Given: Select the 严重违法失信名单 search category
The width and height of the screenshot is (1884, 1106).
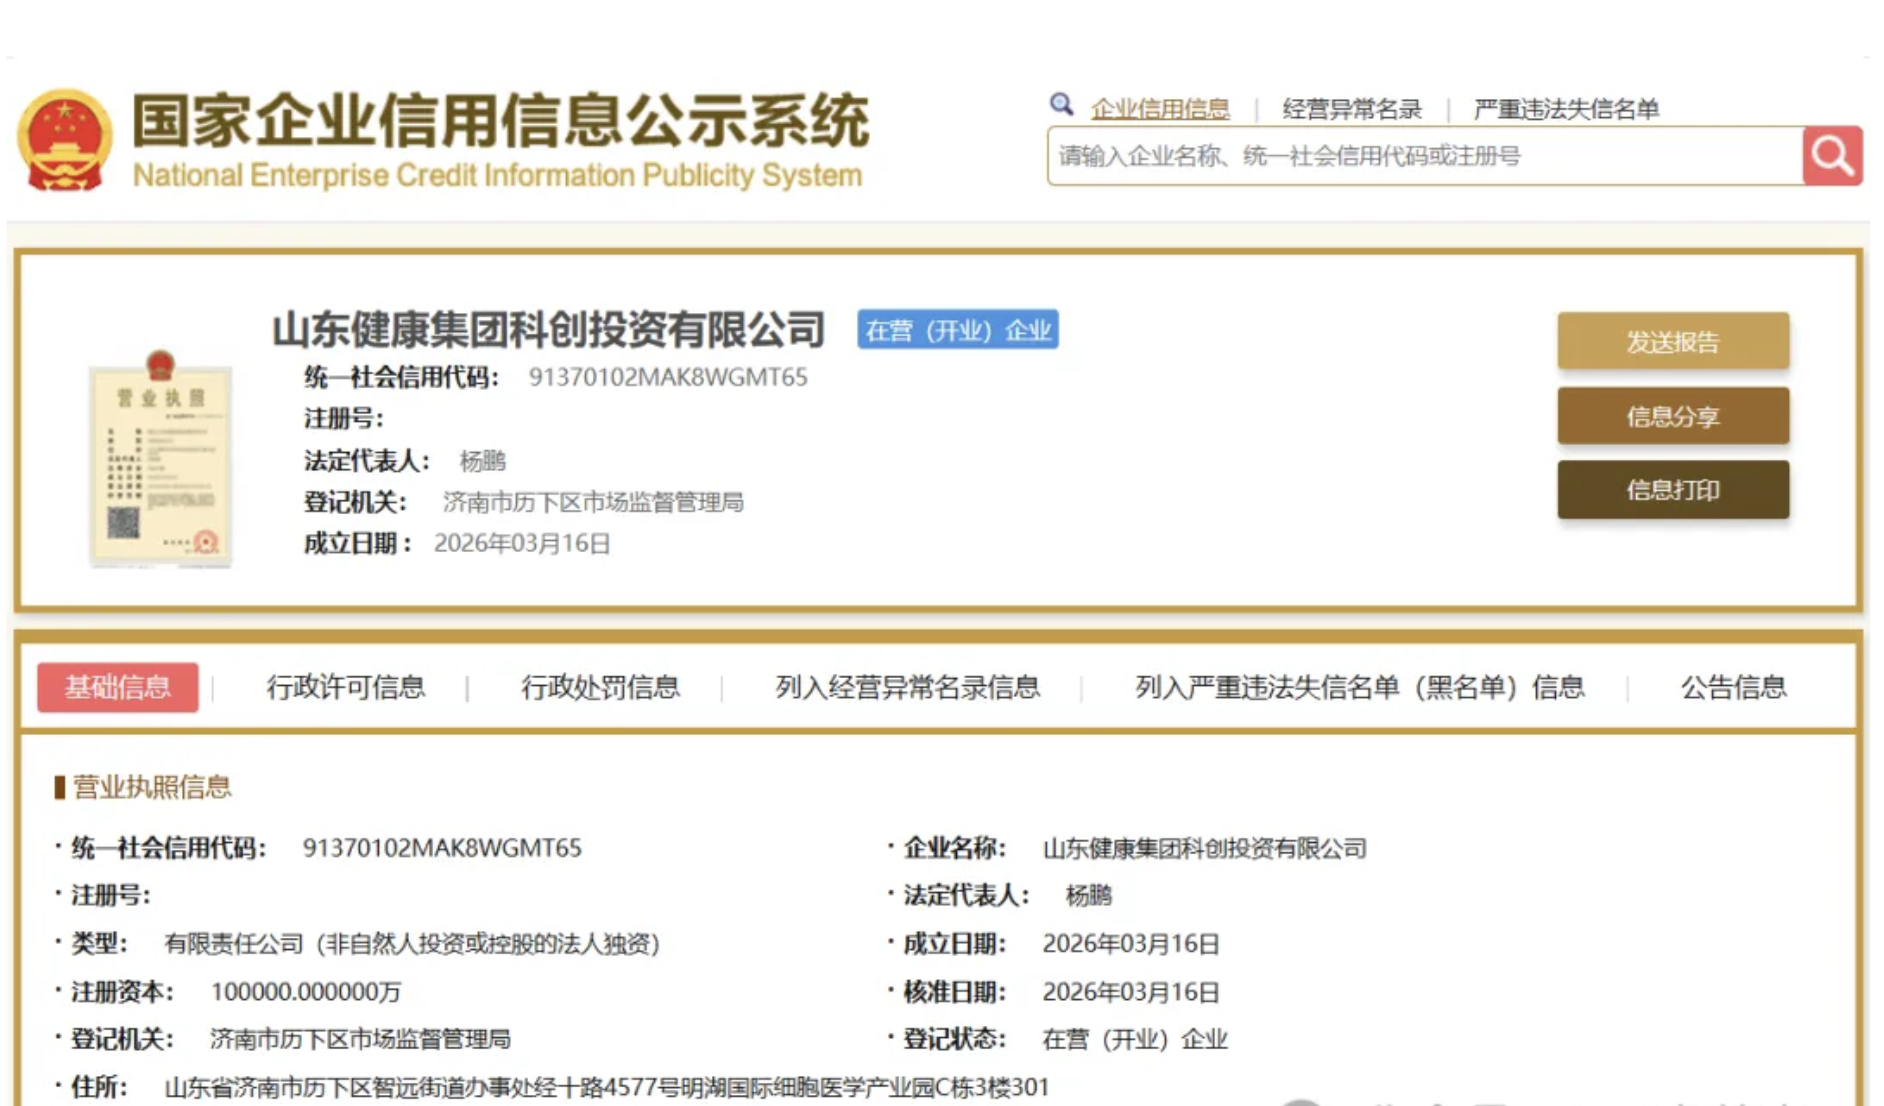Looking at the screenshot, I should [1566, 109].
